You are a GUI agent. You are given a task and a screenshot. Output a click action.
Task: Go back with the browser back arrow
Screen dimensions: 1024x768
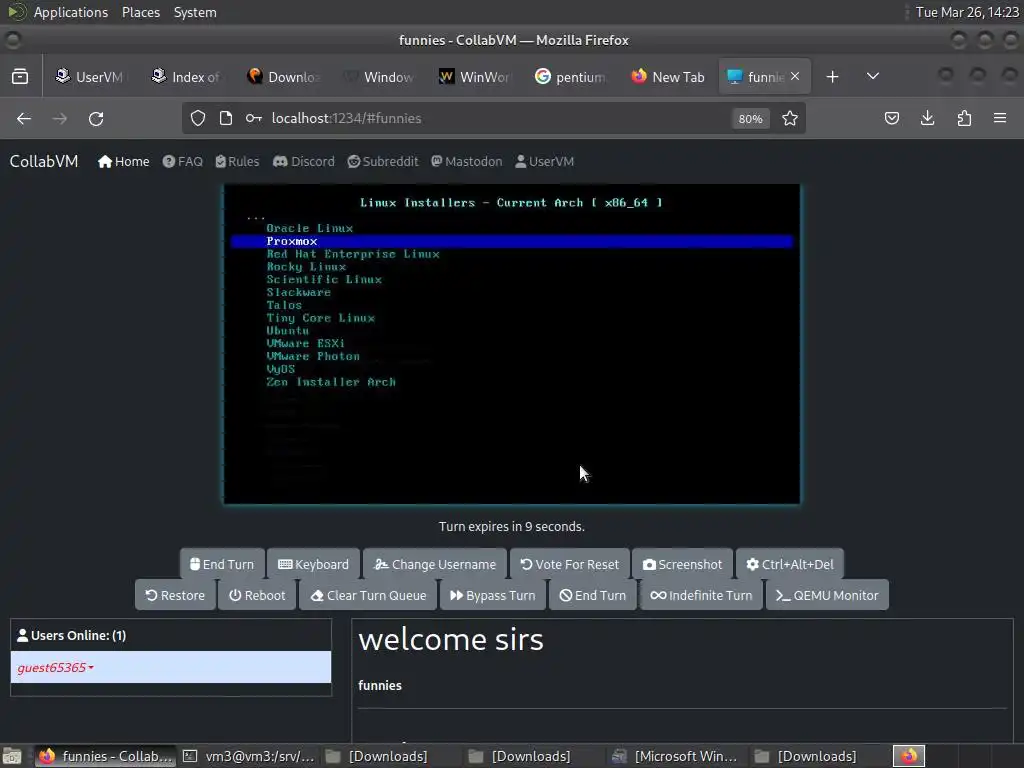click(24, 118)
